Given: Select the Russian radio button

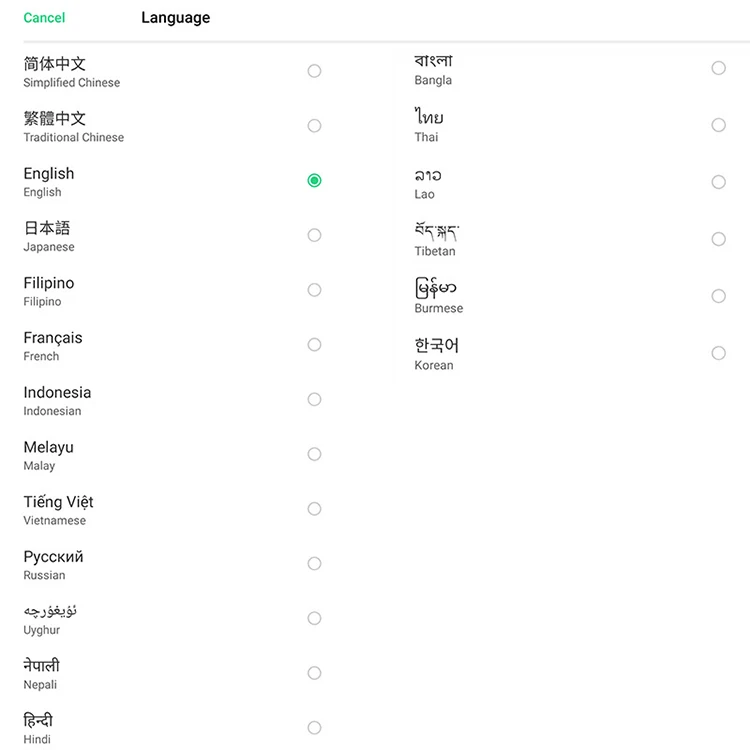Looking at the screenshot, I should pyautogui.click(x=314, y=564).
